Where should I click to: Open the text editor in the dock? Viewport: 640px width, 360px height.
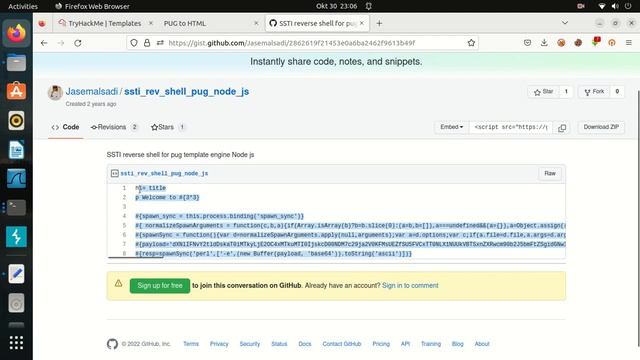tap(16, 274)
